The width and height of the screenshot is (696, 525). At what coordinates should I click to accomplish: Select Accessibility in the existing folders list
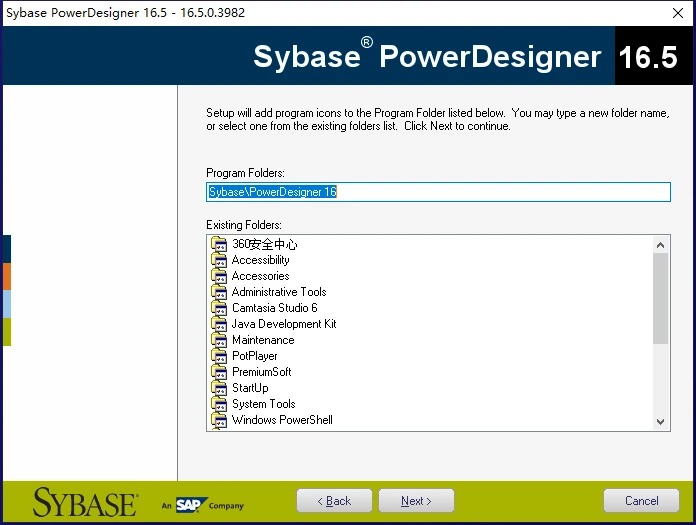click(261, 260)
